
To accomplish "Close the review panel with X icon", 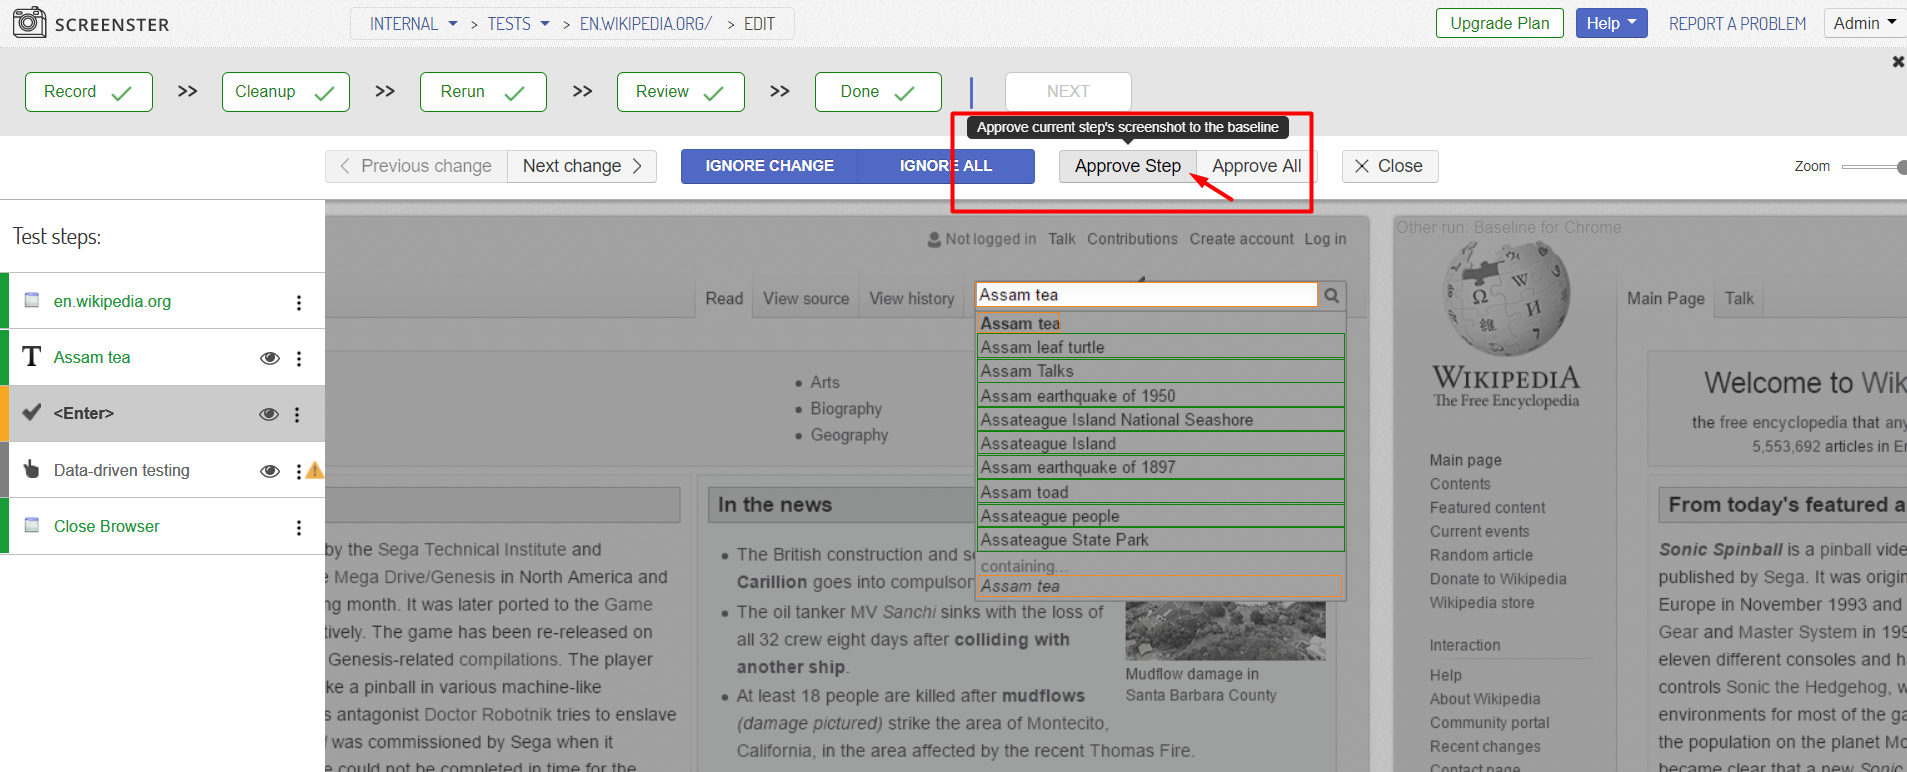I will [1362, 166].
